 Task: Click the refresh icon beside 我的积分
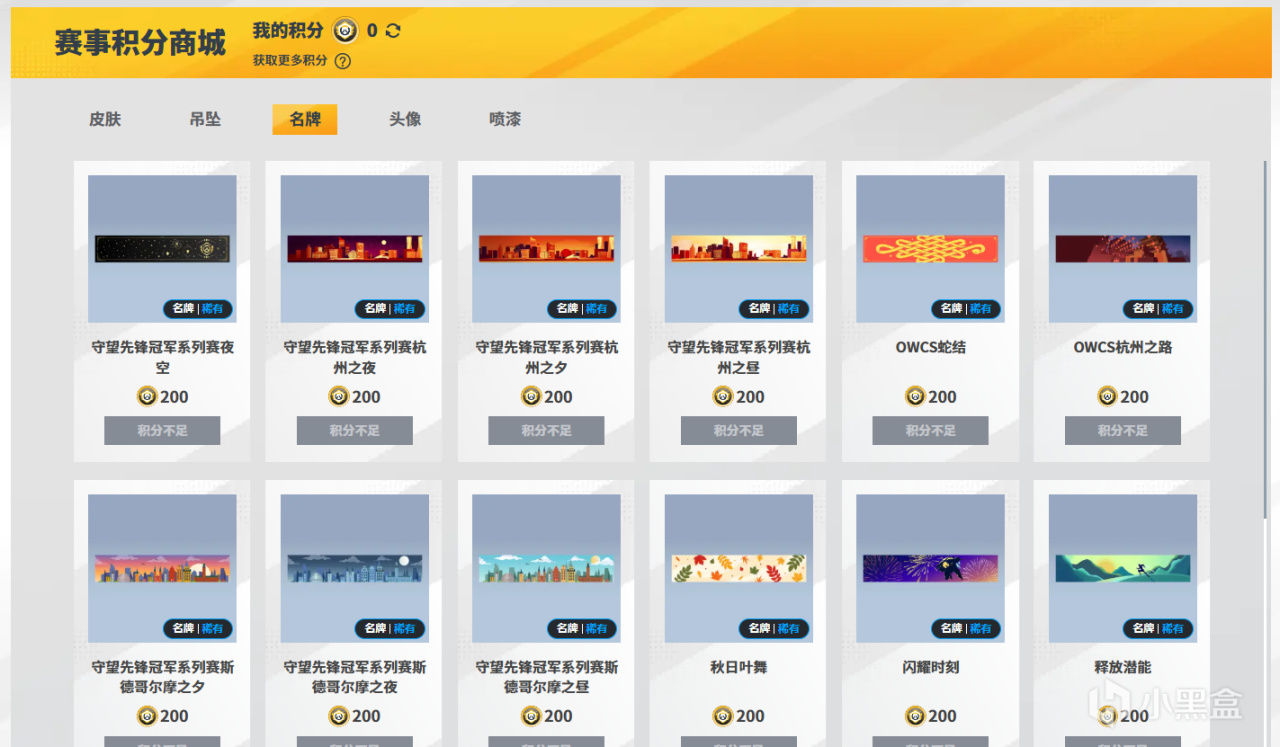coord(393,30)
